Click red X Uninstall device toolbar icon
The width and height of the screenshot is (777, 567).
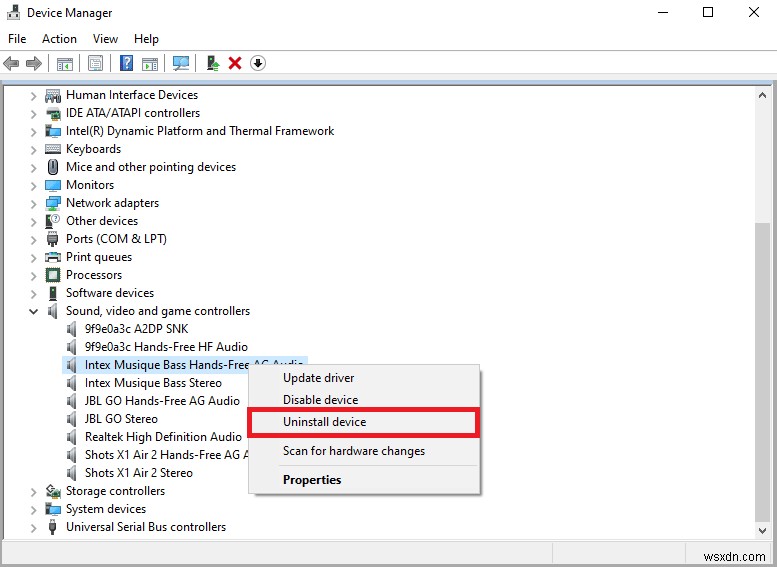tap(235, 63)
